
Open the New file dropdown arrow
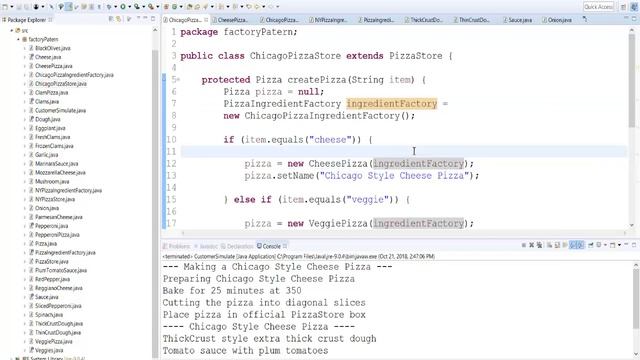(11, 7)
